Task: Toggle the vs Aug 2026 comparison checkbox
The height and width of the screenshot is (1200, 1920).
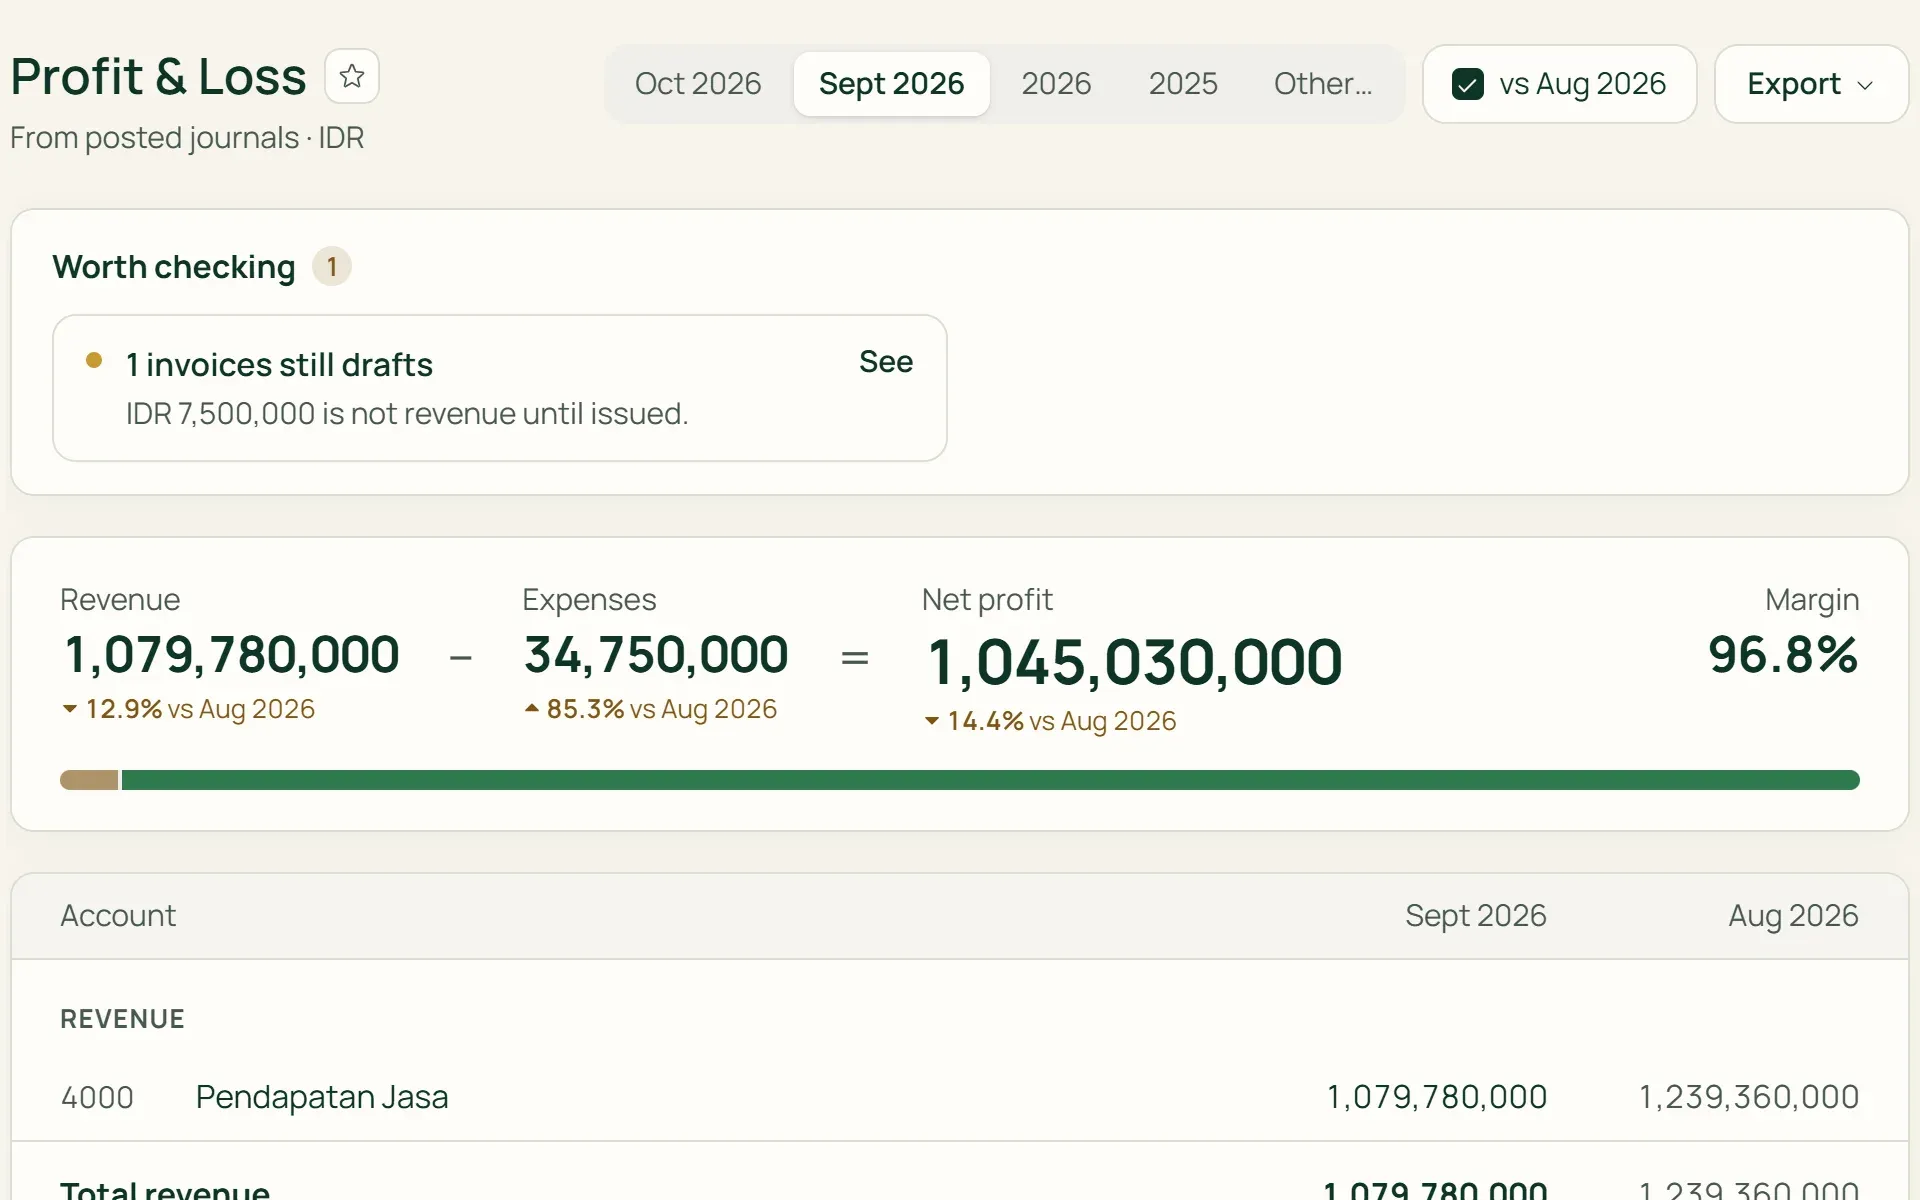Action: 1467,84
